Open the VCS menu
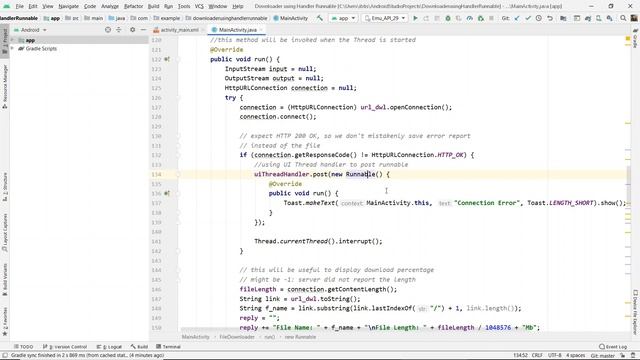The height and width of the screenshot is (360, 640). coord(199,7)
